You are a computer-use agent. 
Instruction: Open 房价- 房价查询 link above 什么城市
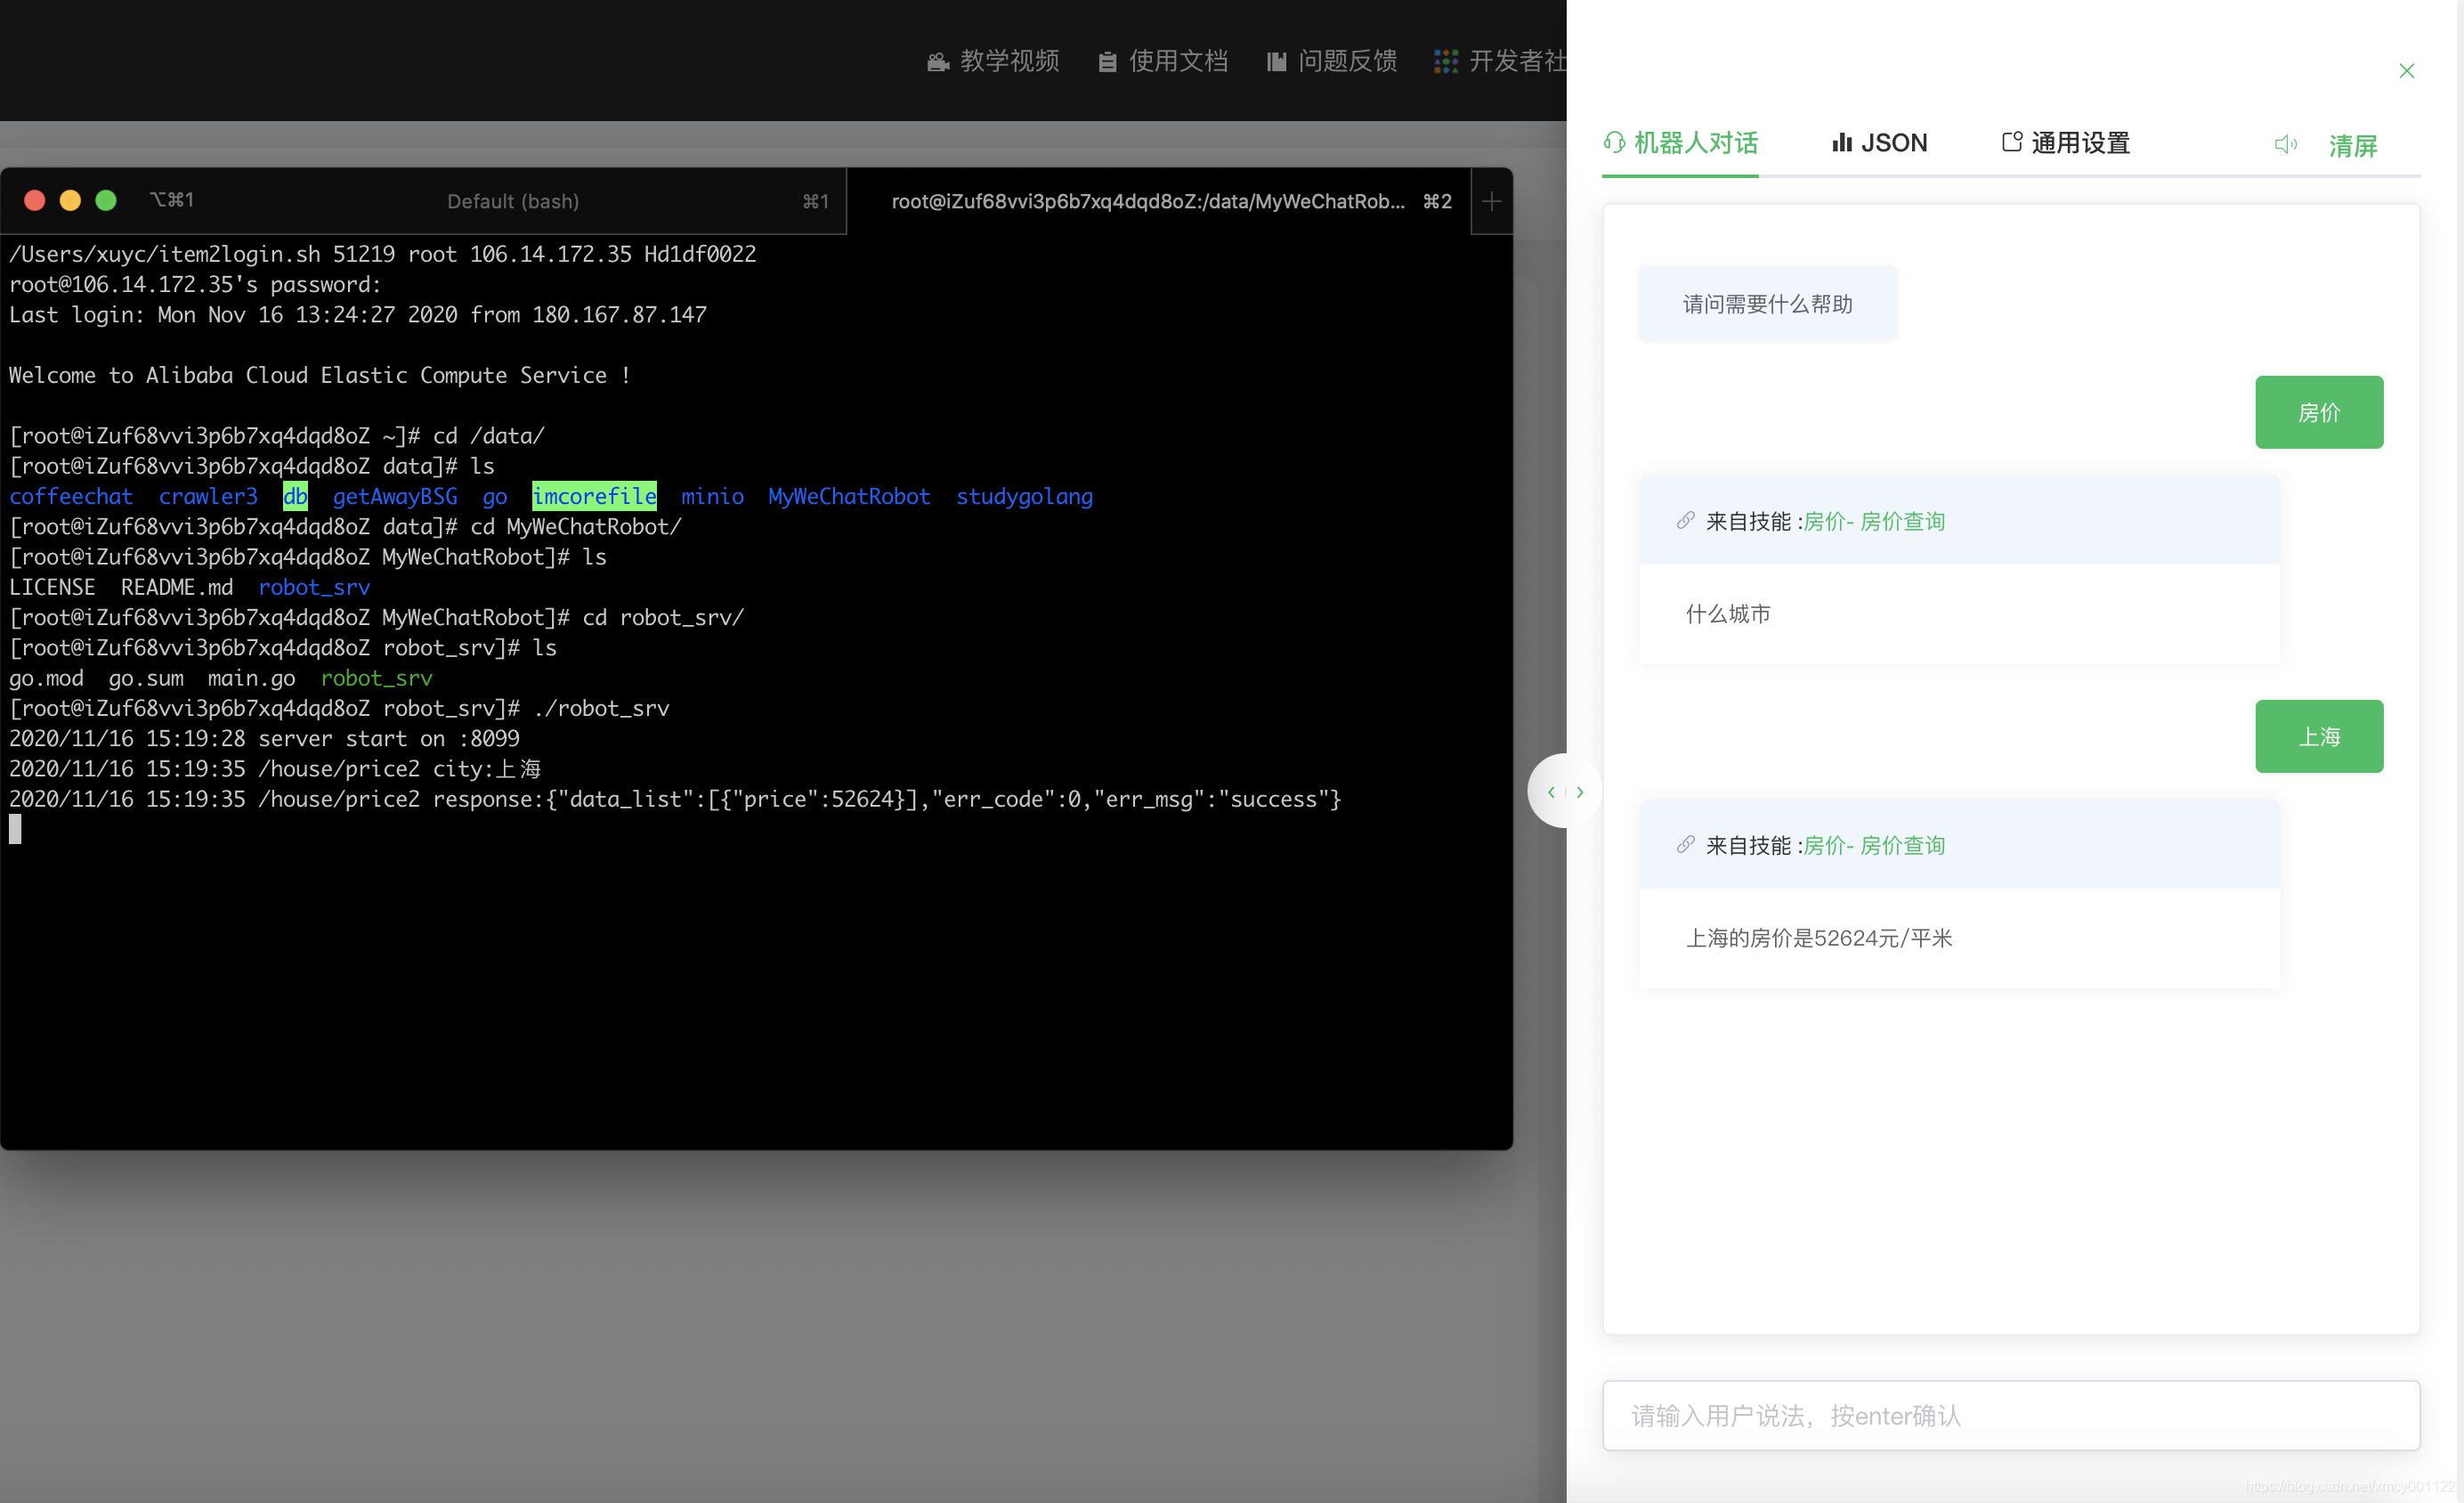(x=1873, y=521)
